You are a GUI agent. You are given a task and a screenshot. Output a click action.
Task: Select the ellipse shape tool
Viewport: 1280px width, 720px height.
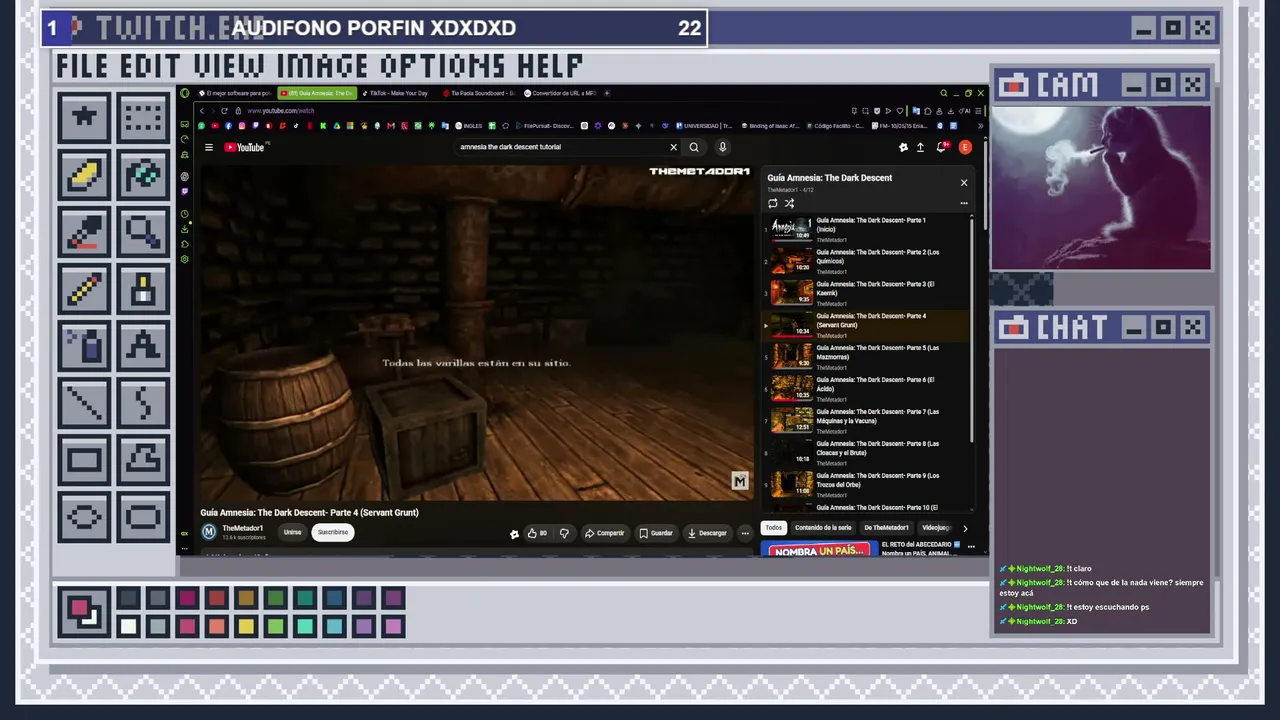click(x=85, y=518)
